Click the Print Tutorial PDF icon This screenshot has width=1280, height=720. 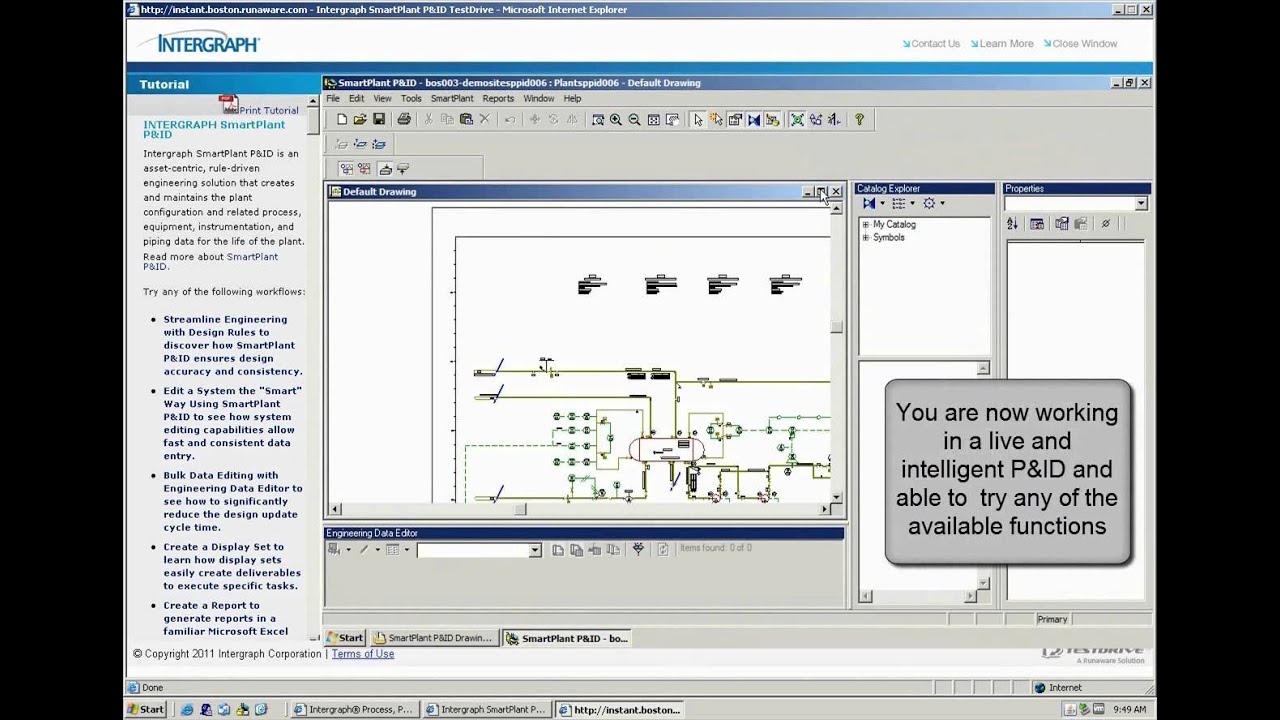[229, 104]
